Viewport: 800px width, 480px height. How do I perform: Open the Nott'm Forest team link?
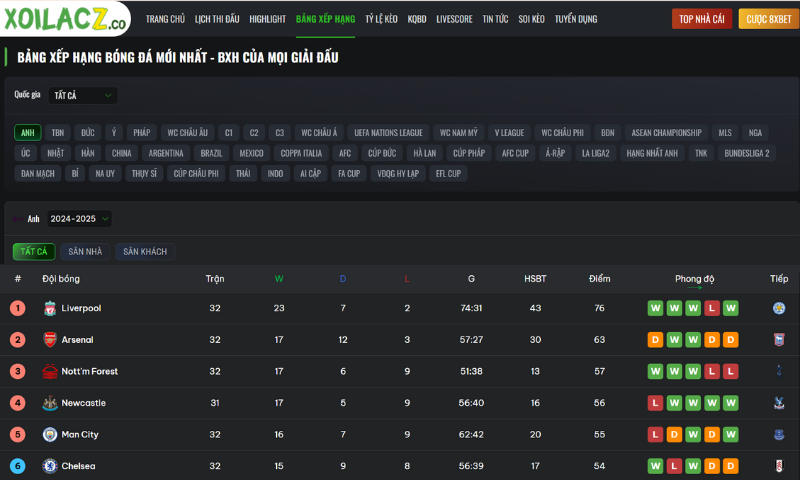pos(89,371)
